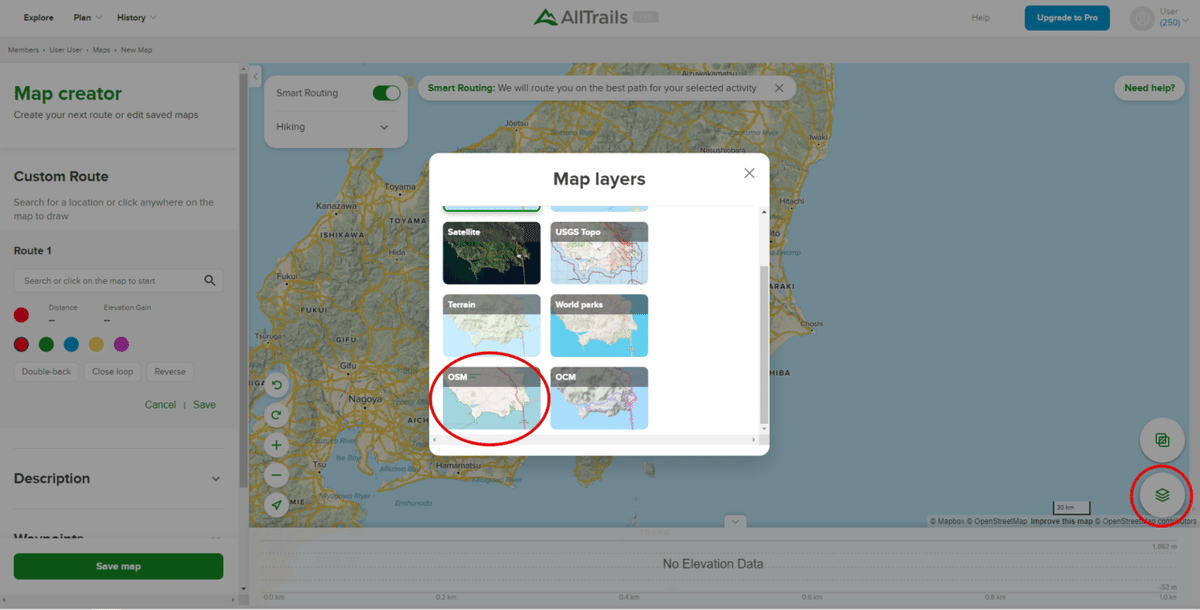Open the User (250) account dropdown
The height and width of the screenshot is (610, 1200).
[1174, 18]
